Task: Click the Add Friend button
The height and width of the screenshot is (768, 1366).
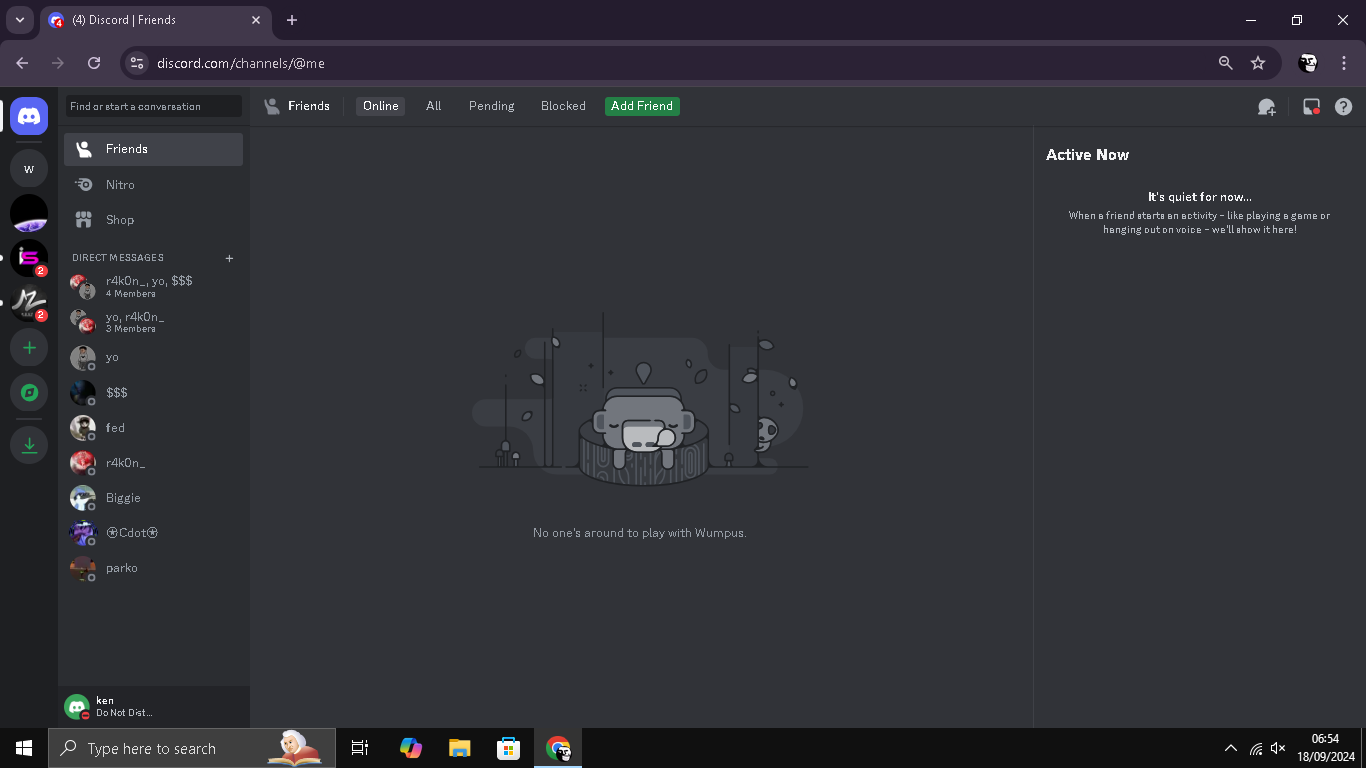Action: 642,106
